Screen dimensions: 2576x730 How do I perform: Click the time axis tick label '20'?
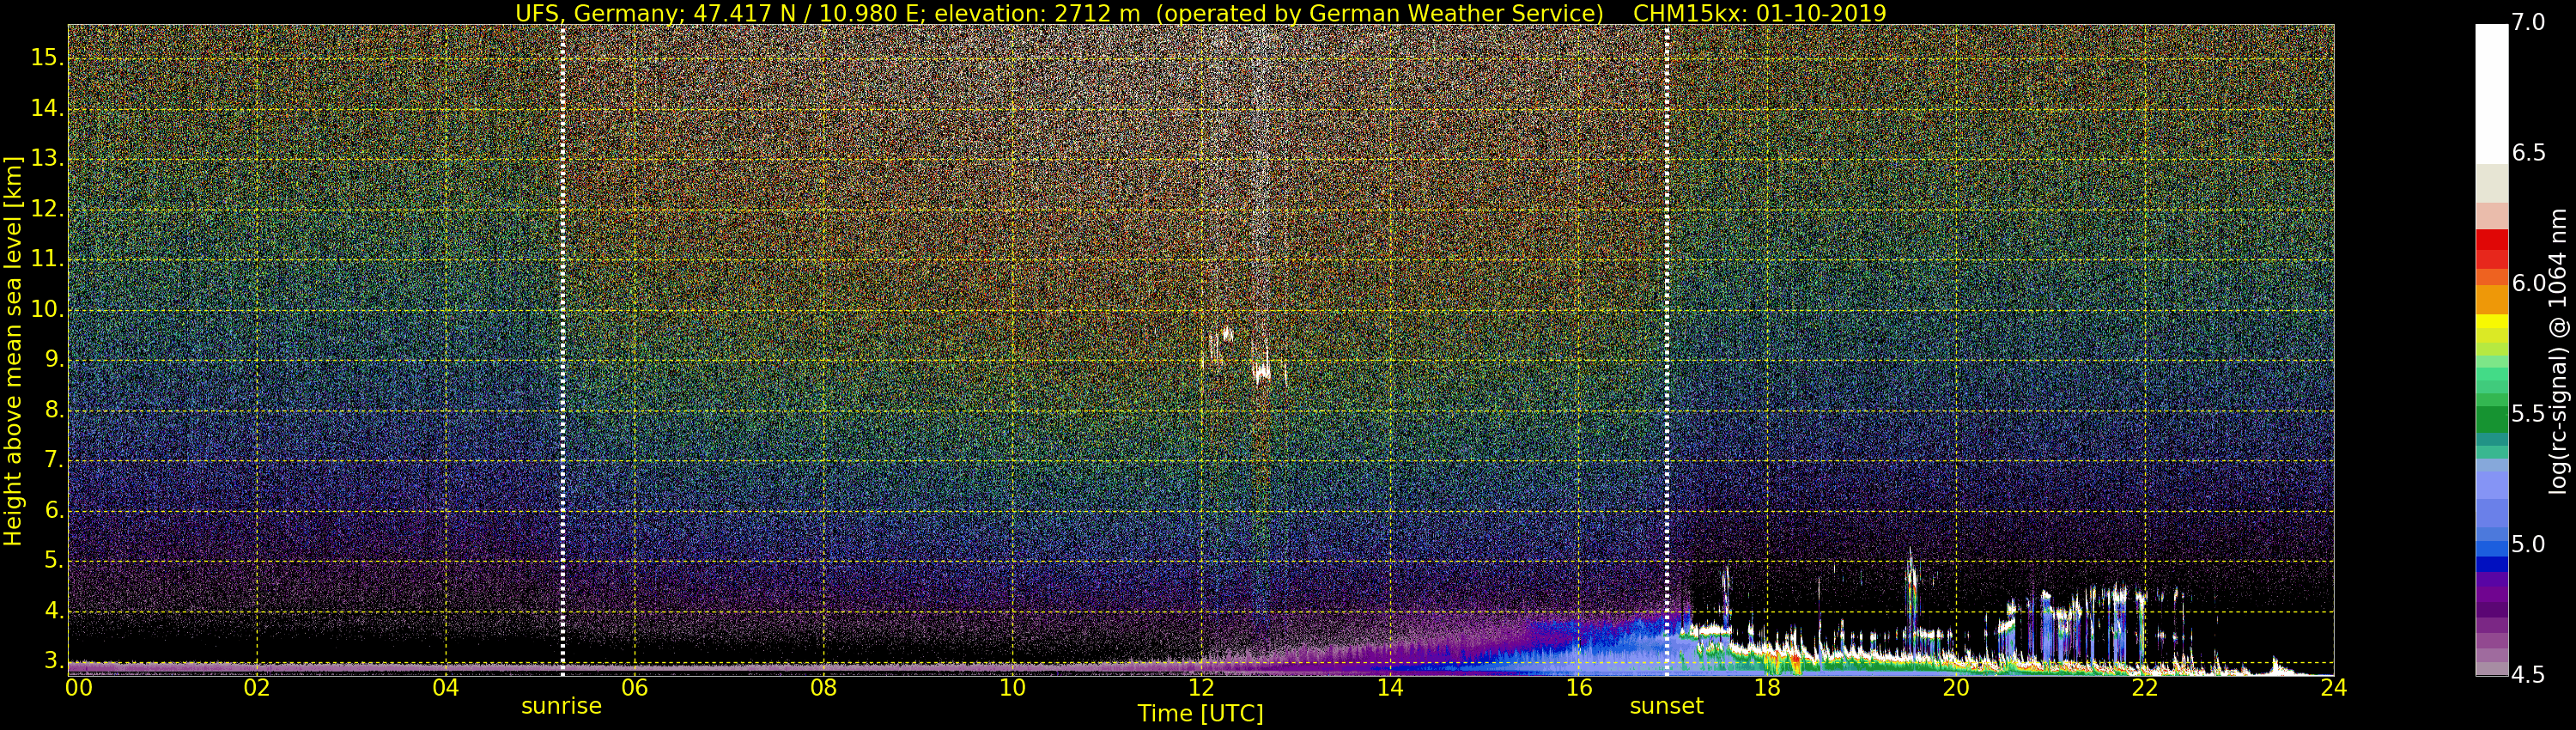[1956, 688]
